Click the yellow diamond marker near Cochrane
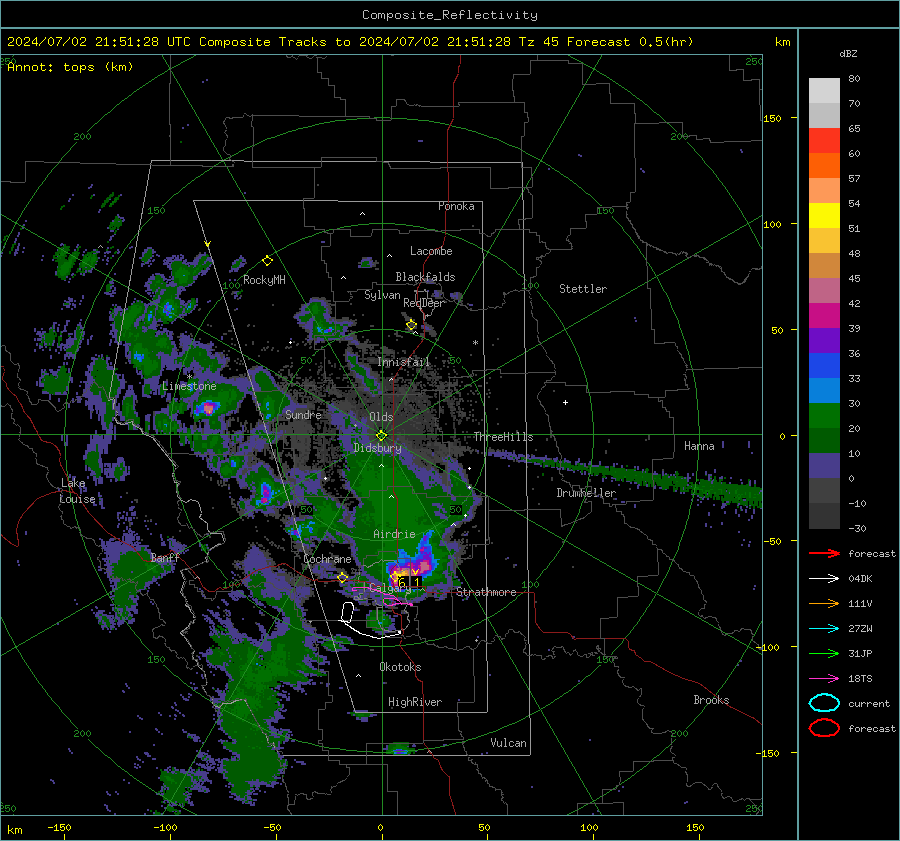This screenshot has width=900, height=841. click(x=343, y=578)
